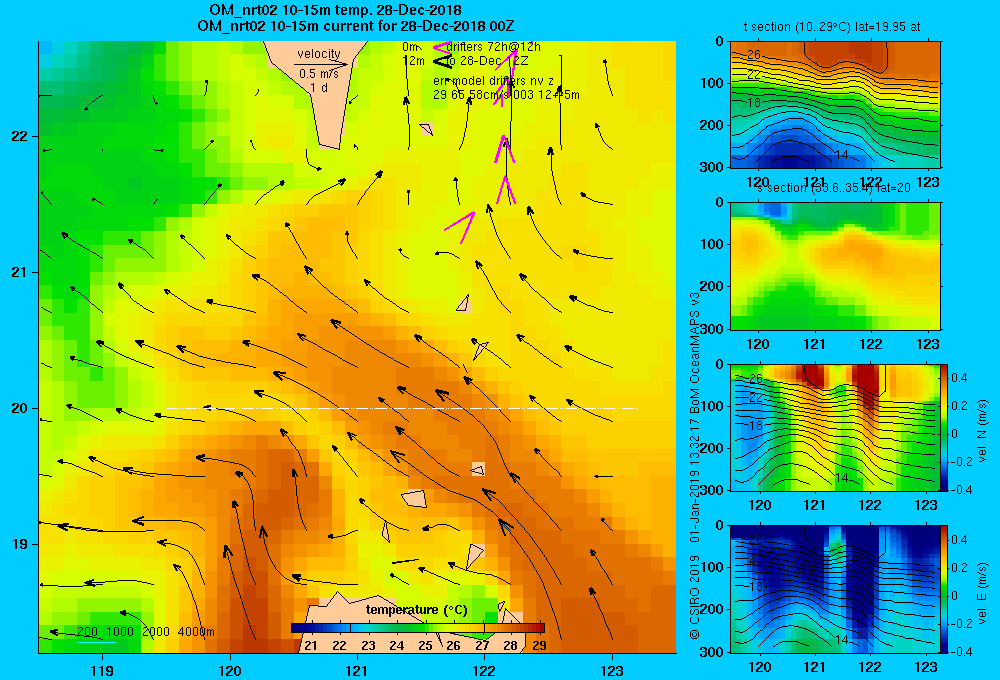Click latitude label '21' on the main map
Screen dimensions: 1000x680
pyautogui.click(x=20, y=272)
